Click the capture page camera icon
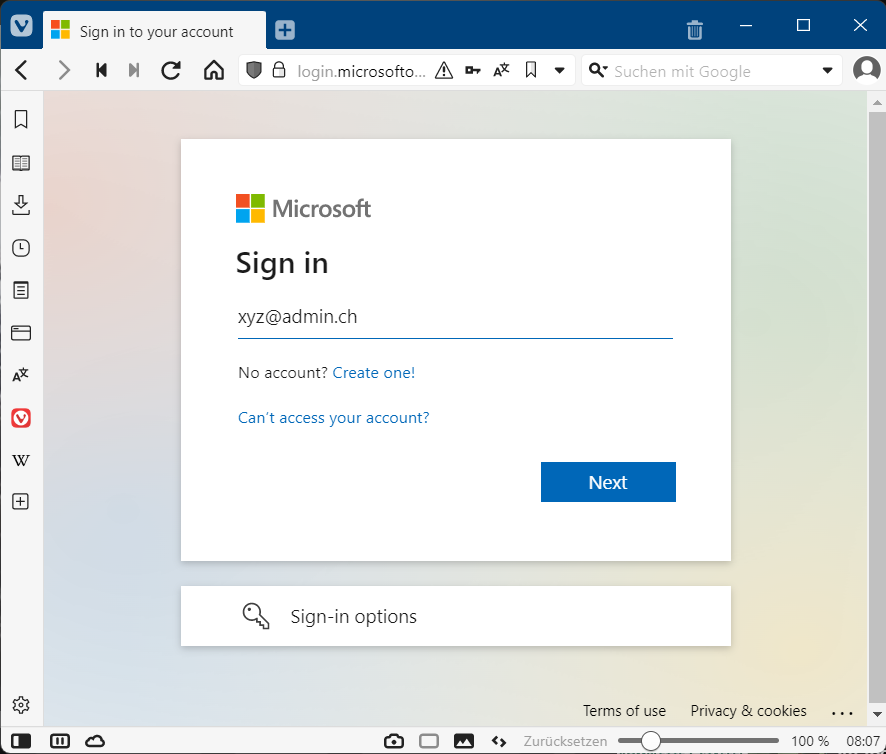 point(394,741)
